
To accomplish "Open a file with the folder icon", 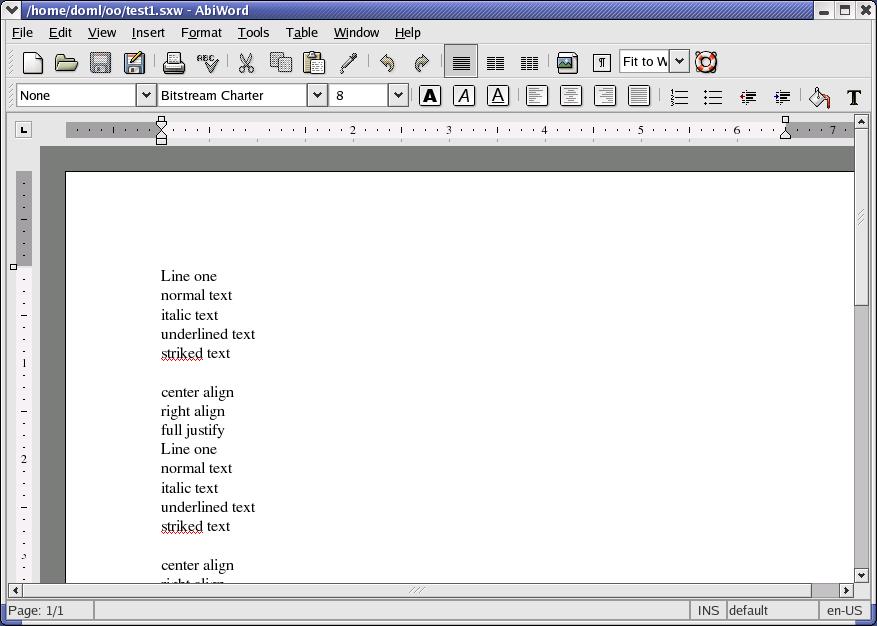I will tap(66, 63).
